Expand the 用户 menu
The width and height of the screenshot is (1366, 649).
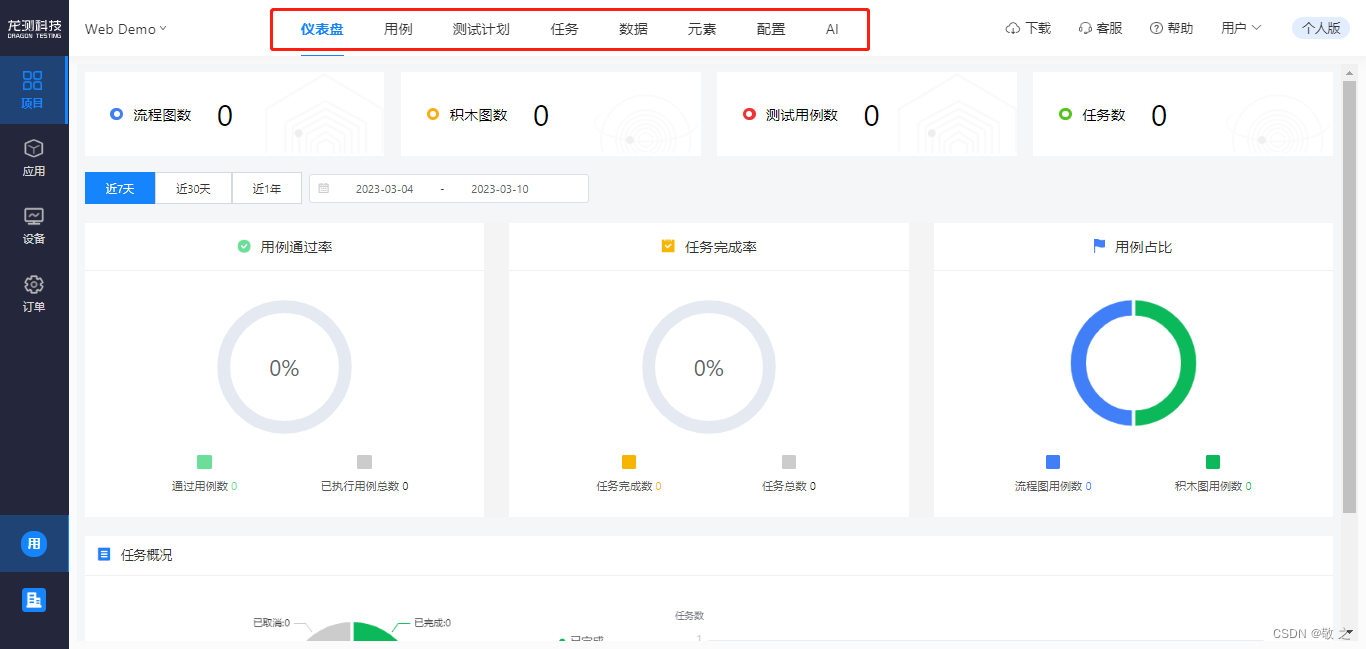1241,29
